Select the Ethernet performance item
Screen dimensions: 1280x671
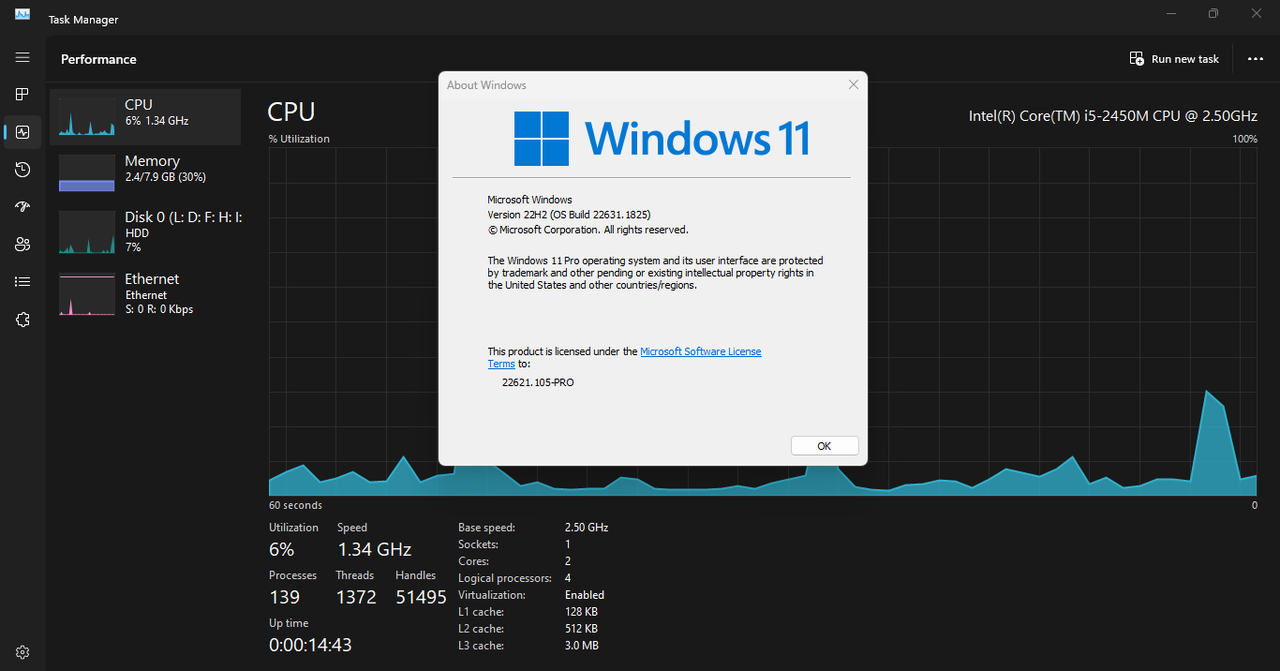(x=146, y=294)
